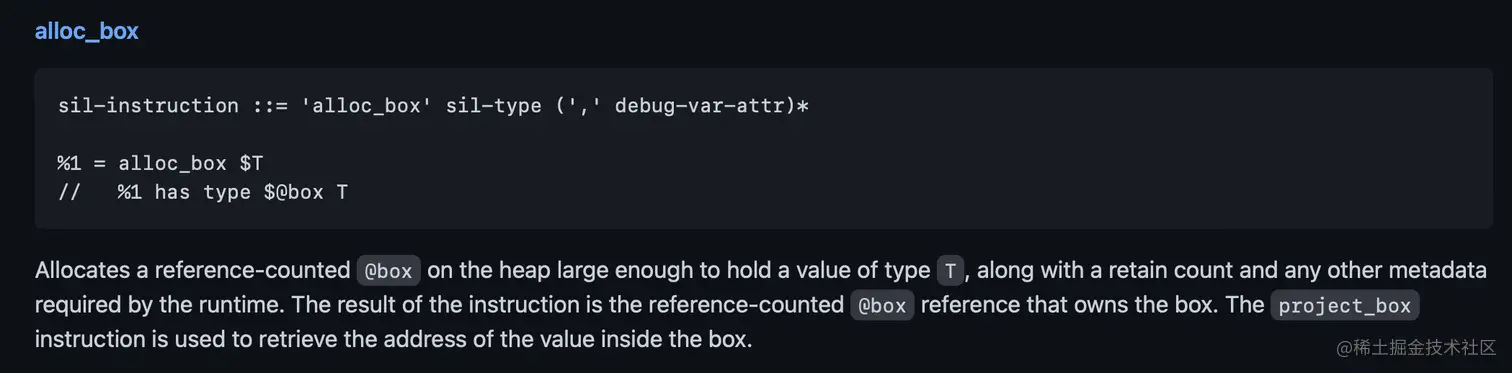Click debug-var-attr in the grammar line
This screenshot has height=373, width=1512.
(699, 106)
